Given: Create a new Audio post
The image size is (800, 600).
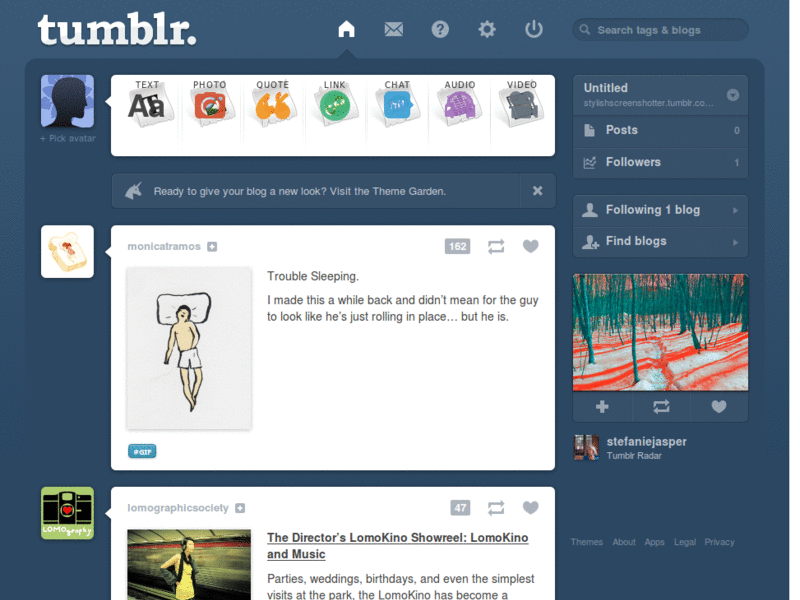Looking at the screenshot, I should tap(460, 104).
